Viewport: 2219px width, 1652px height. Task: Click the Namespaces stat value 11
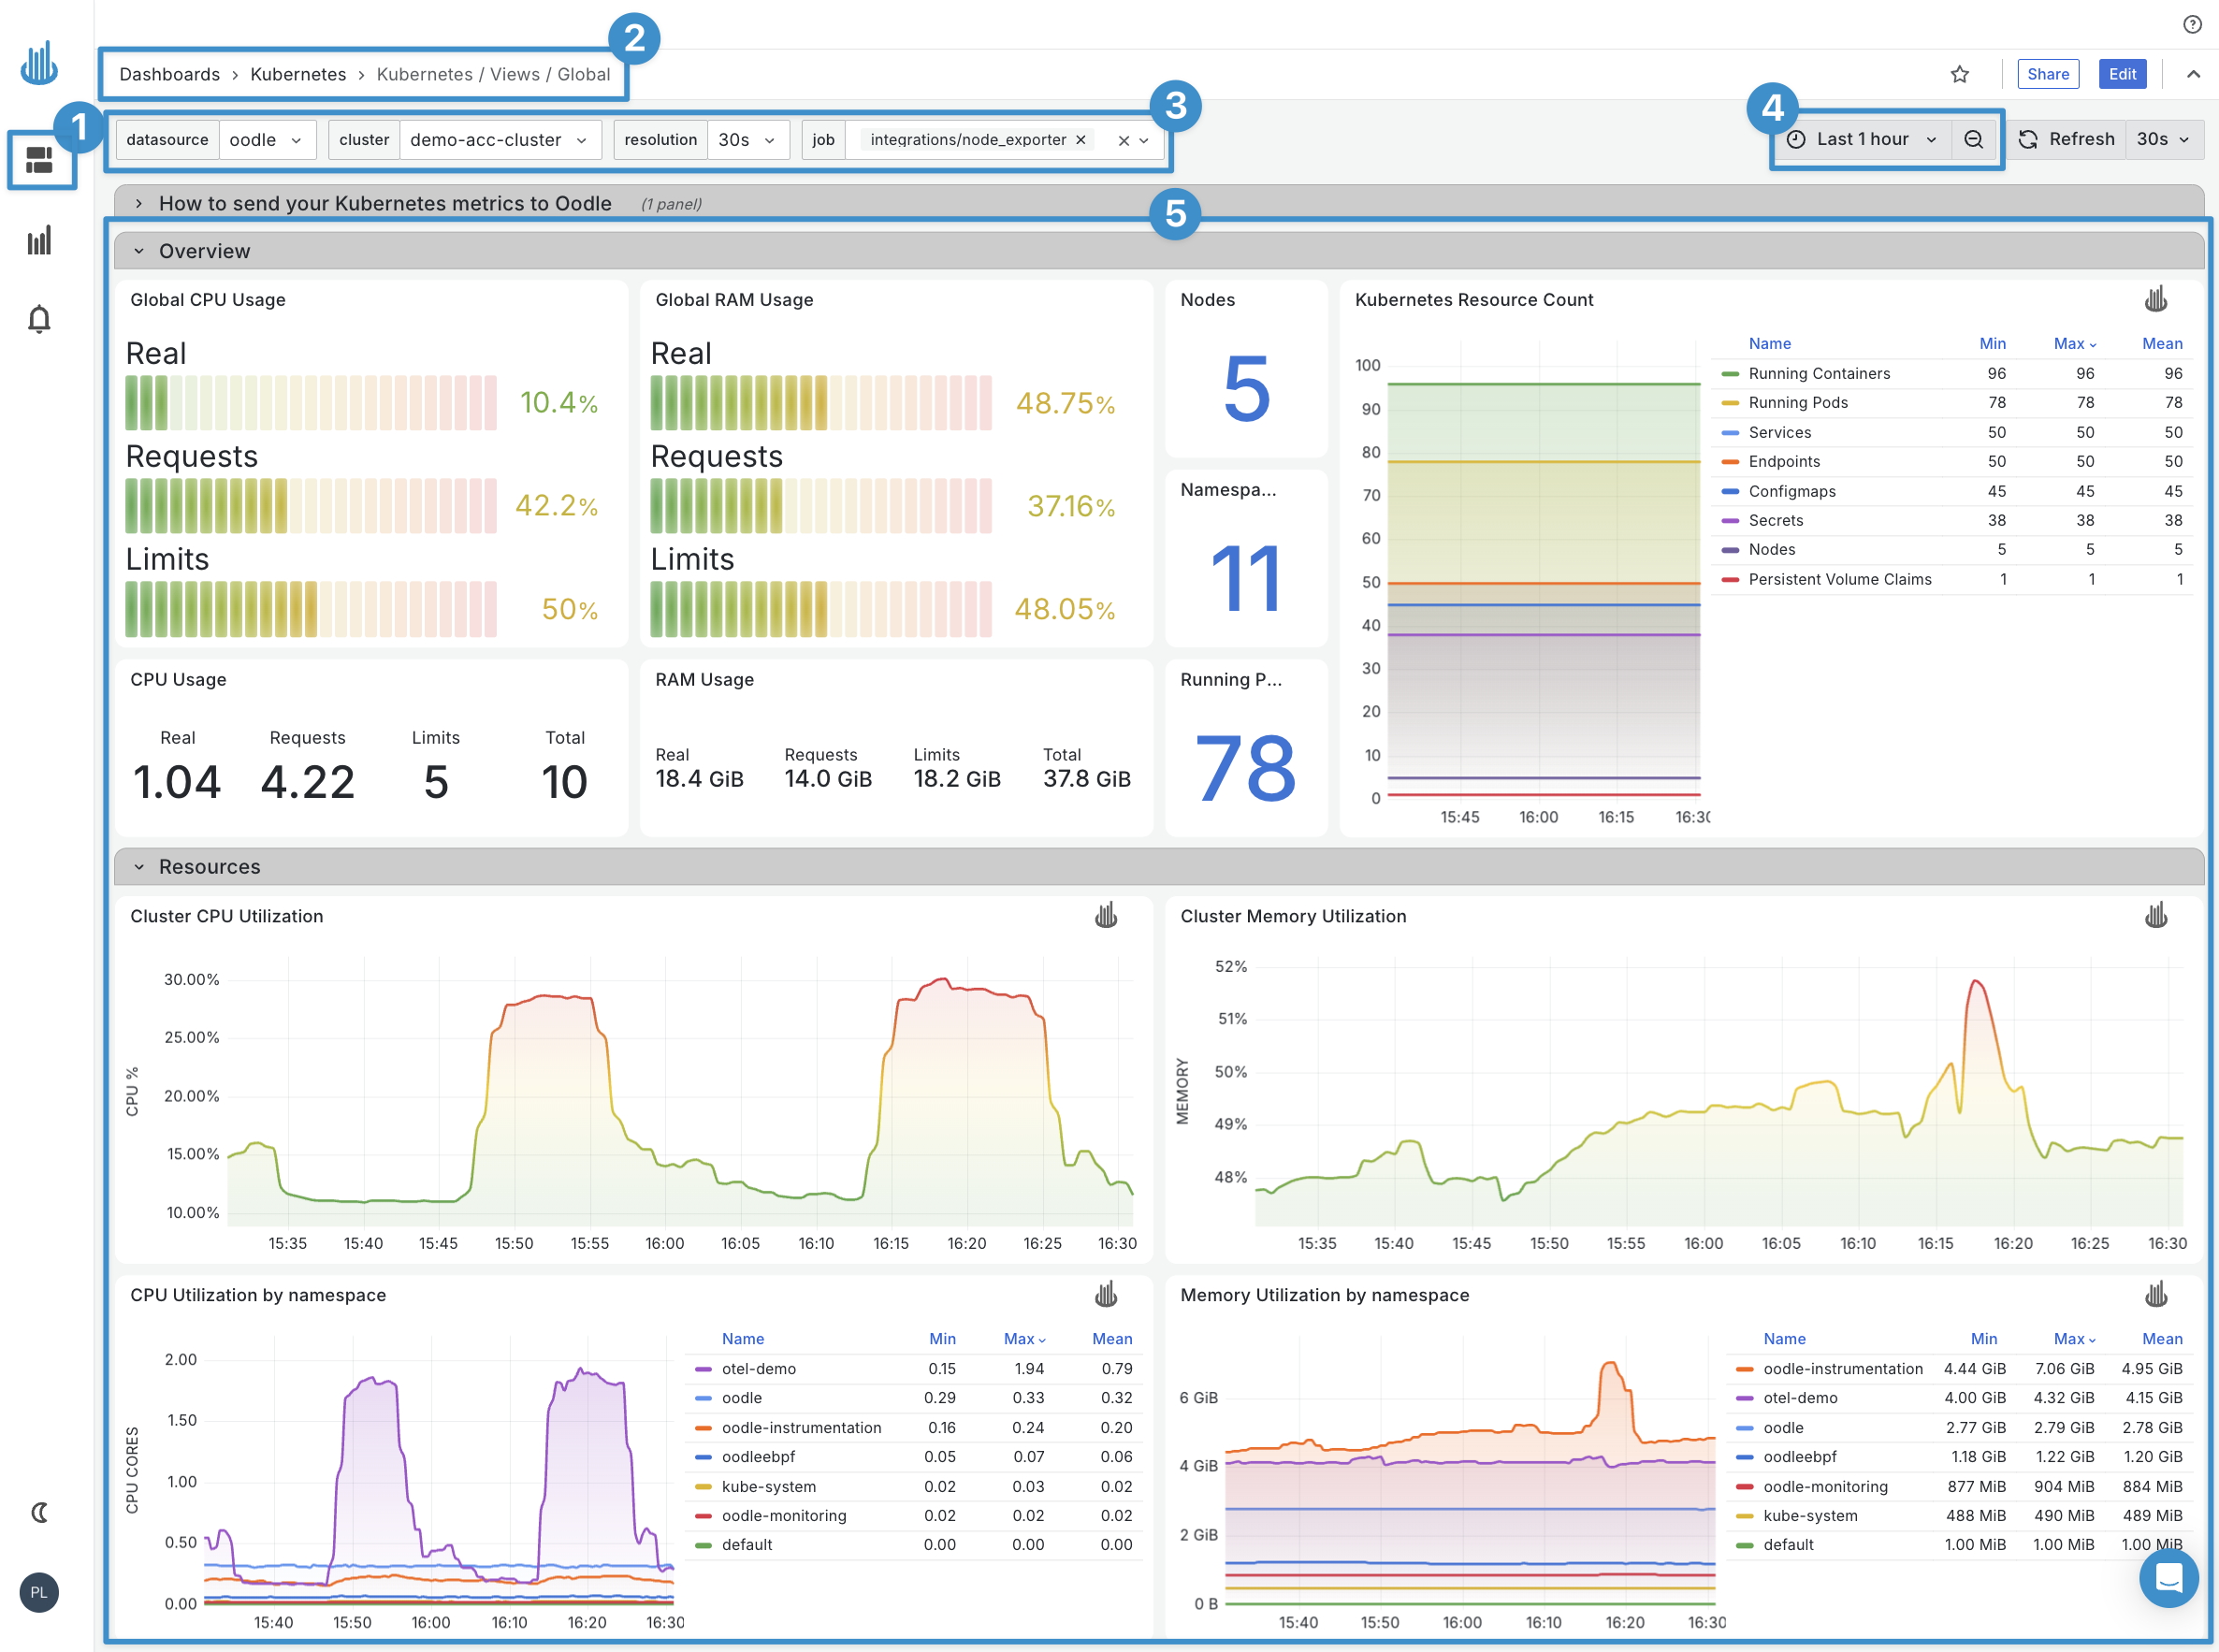pyautogui.click(x=1246, y=578)
